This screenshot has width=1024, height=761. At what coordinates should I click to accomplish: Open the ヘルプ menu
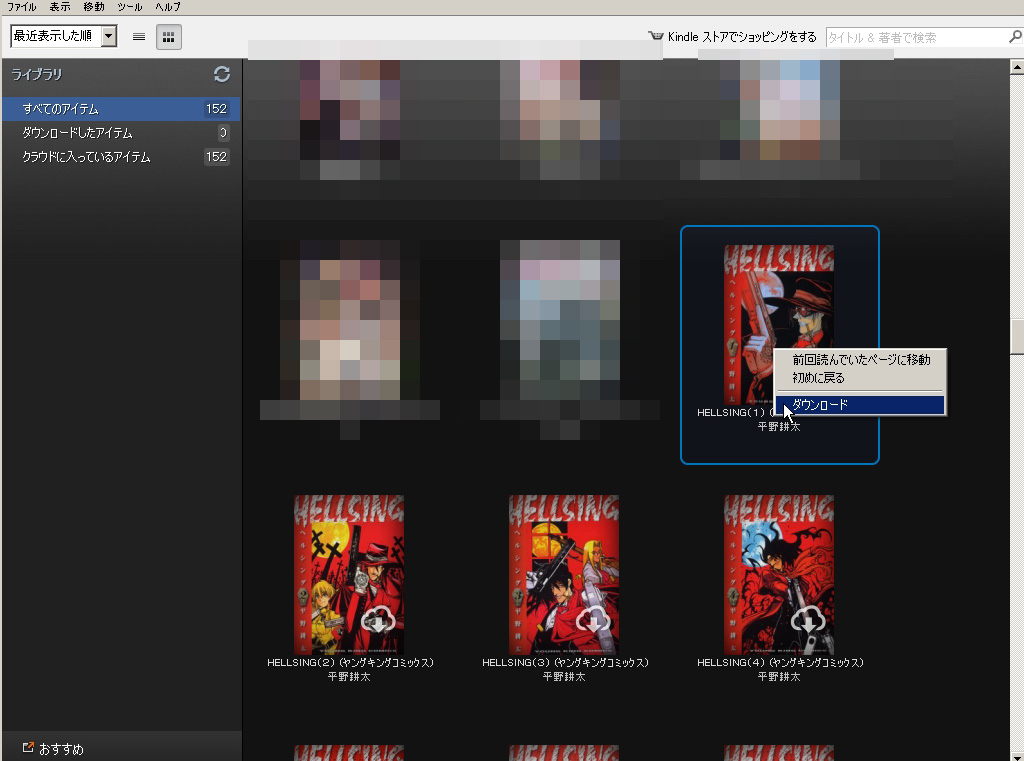(x=167, y=7)
